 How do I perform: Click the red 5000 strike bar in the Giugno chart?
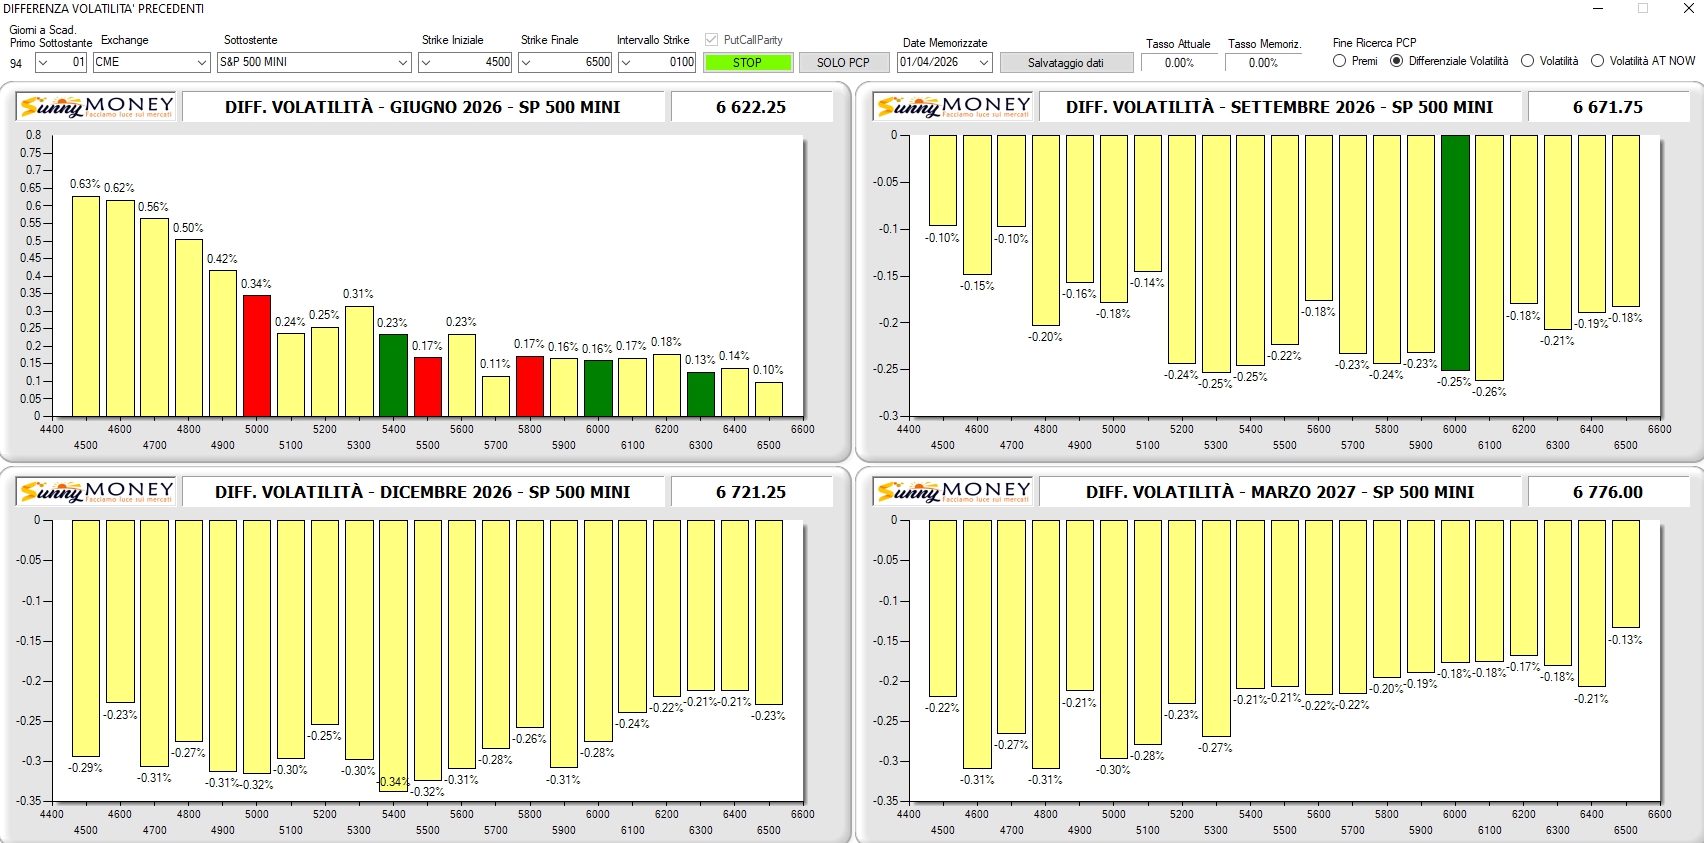257,356
